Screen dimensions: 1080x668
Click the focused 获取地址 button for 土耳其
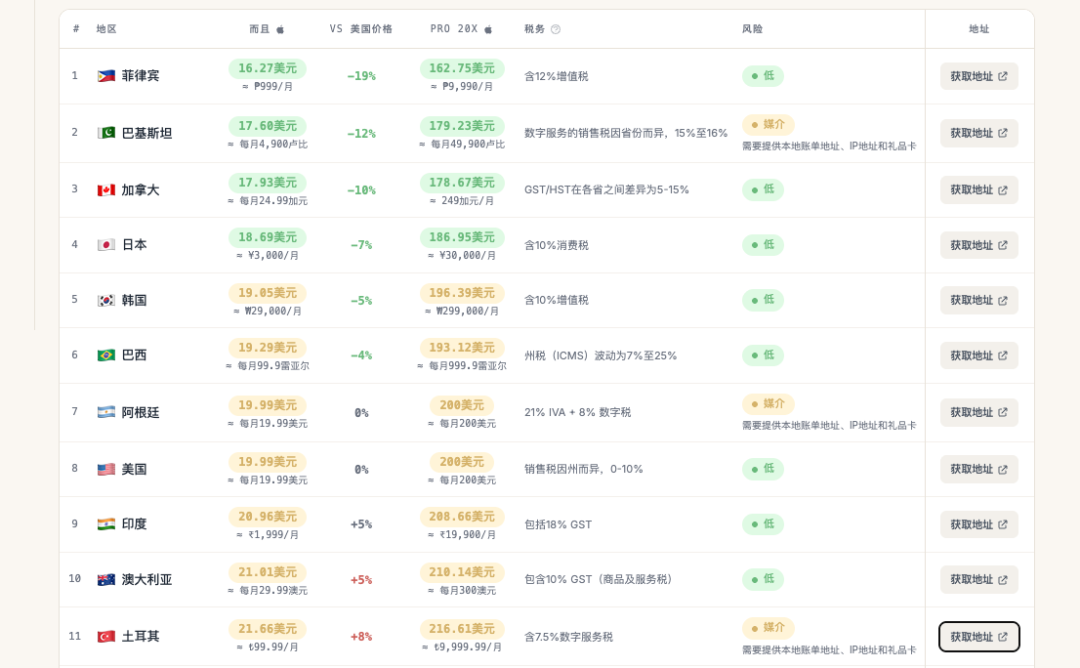(x=979, y=637)
